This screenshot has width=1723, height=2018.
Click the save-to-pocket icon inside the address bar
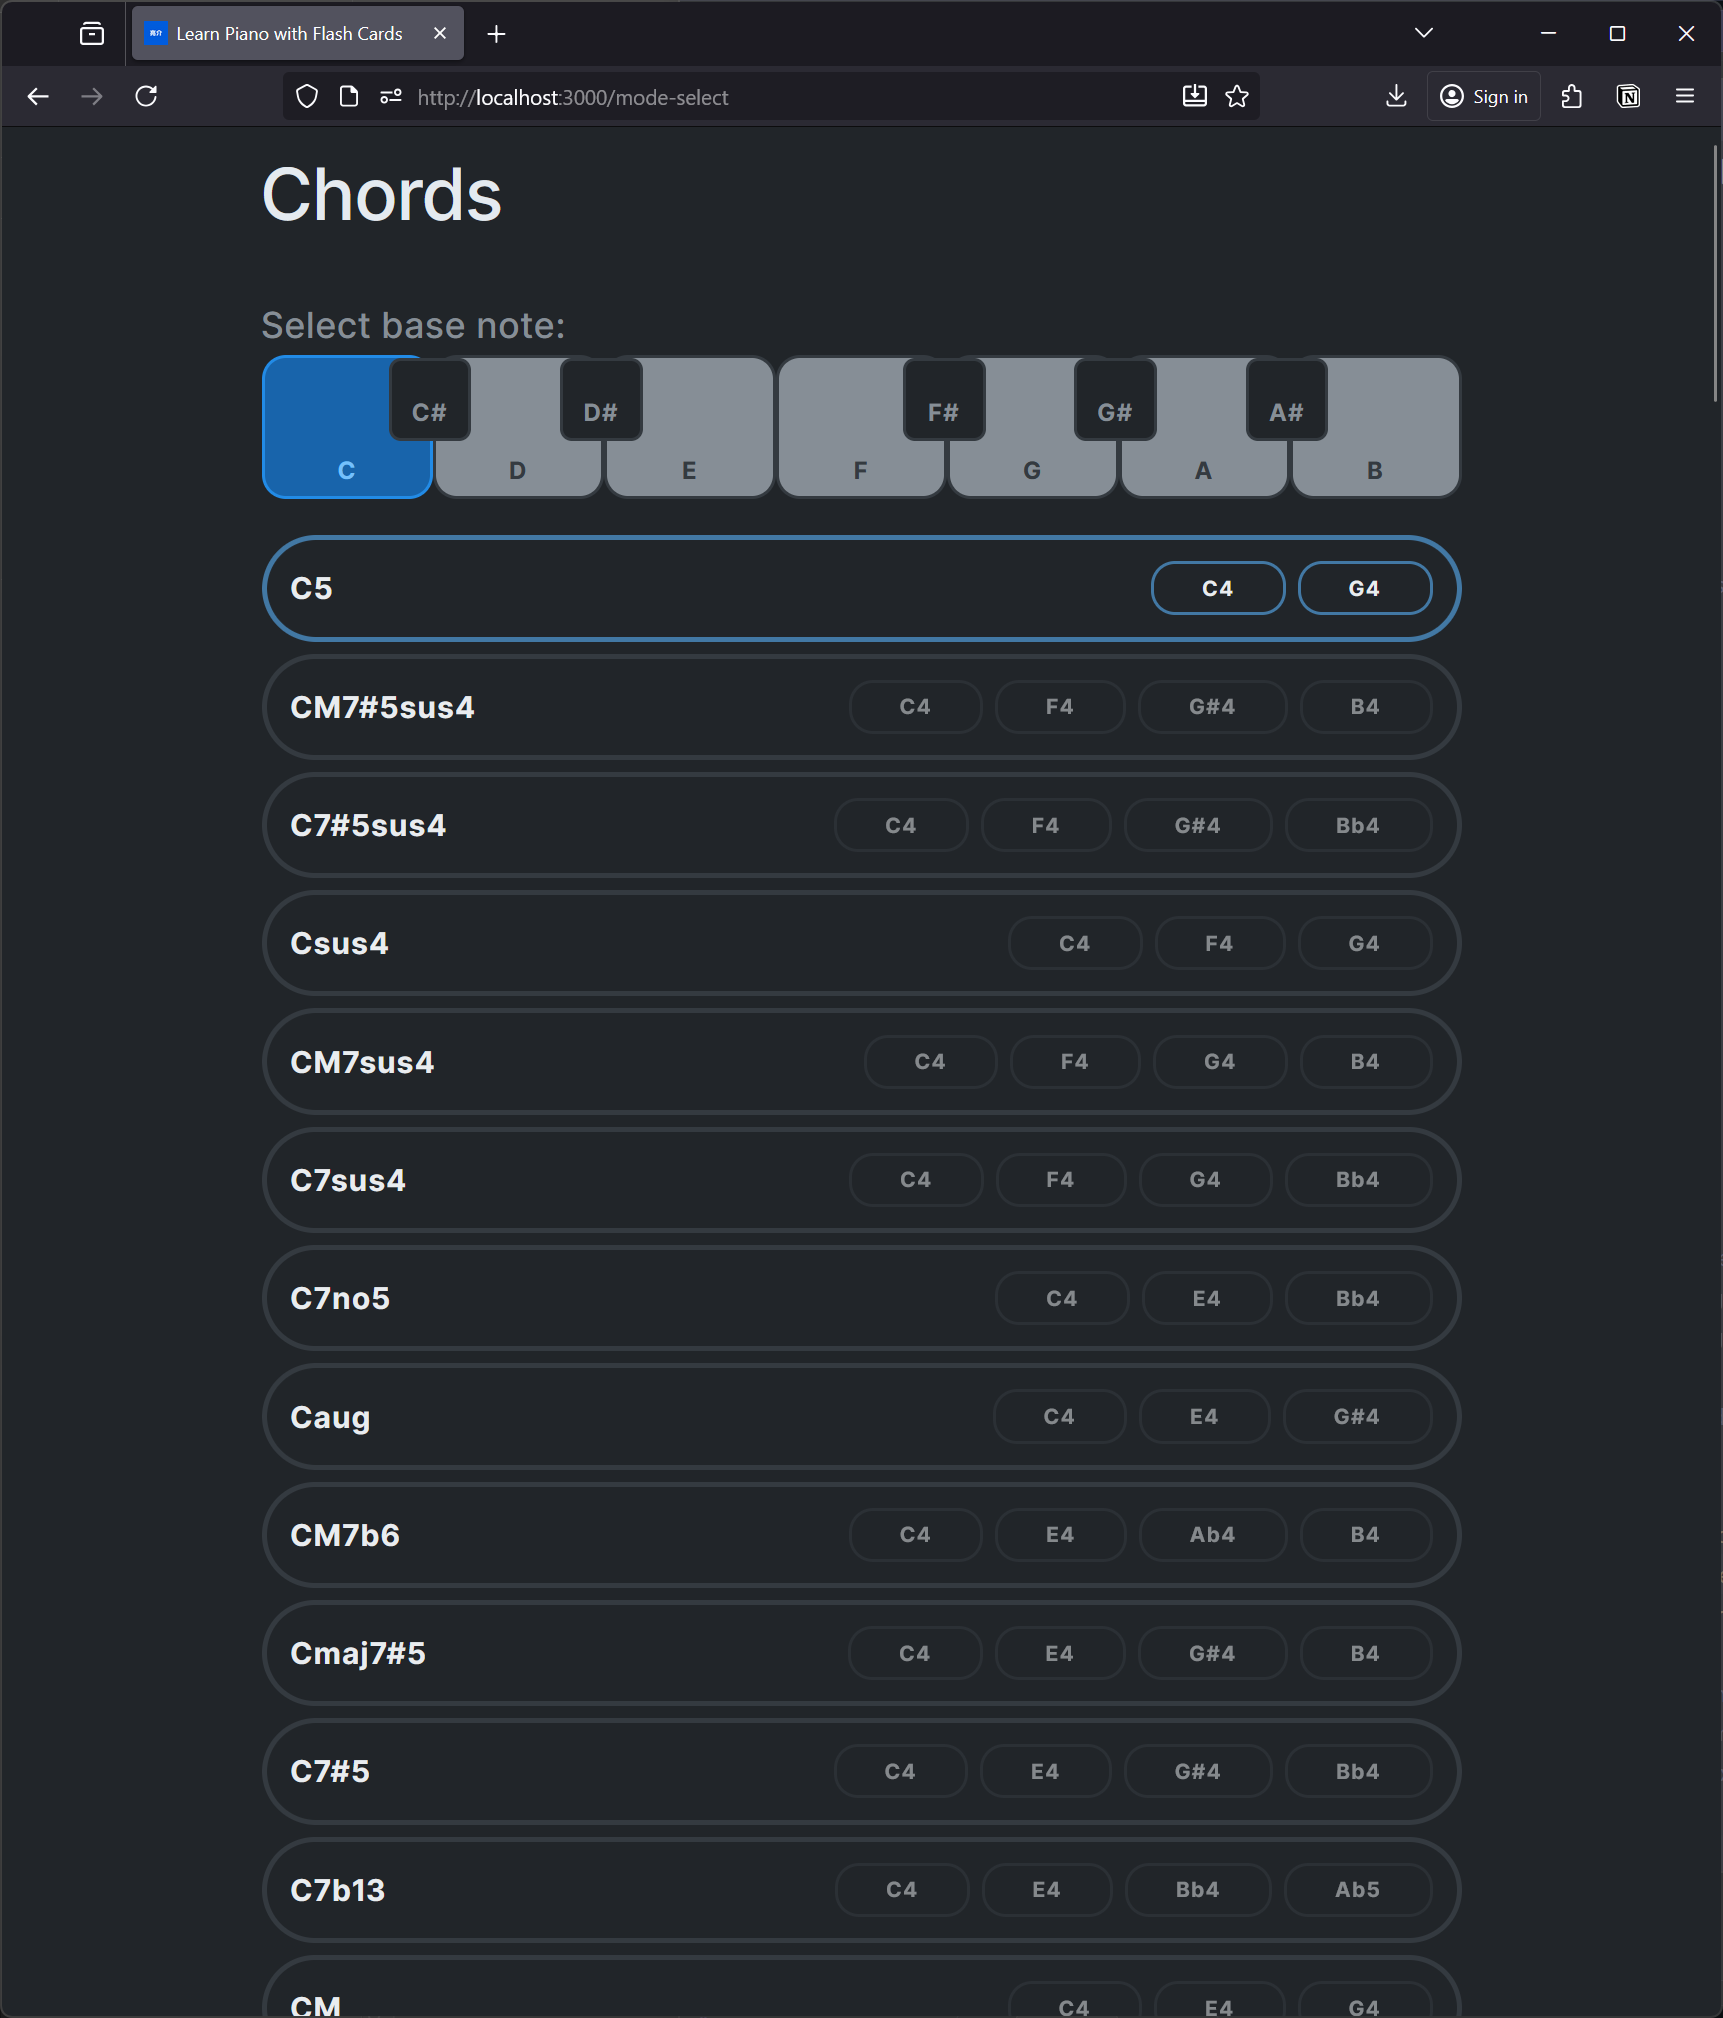point(1193,96)
